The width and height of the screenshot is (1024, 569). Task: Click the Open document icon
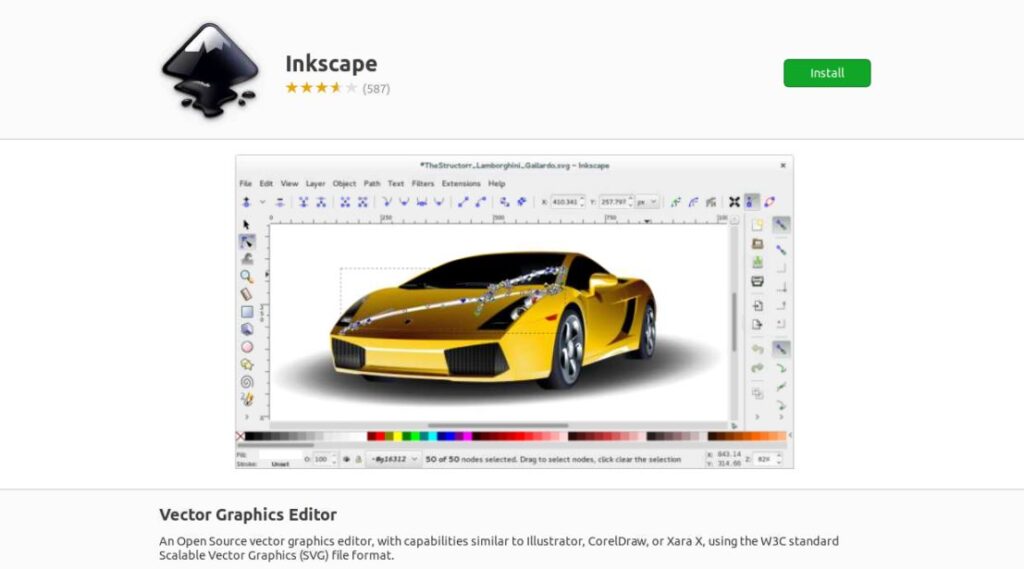tap(758, 244)
